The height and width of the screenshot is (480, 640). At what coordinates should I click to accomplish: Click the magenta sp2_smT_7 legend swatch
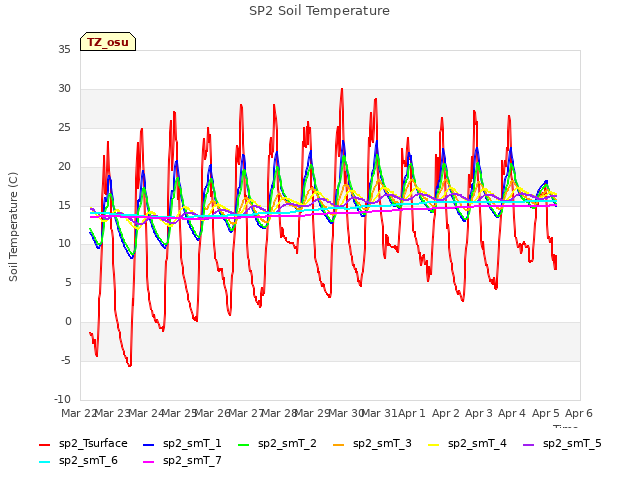coord(149,462)
